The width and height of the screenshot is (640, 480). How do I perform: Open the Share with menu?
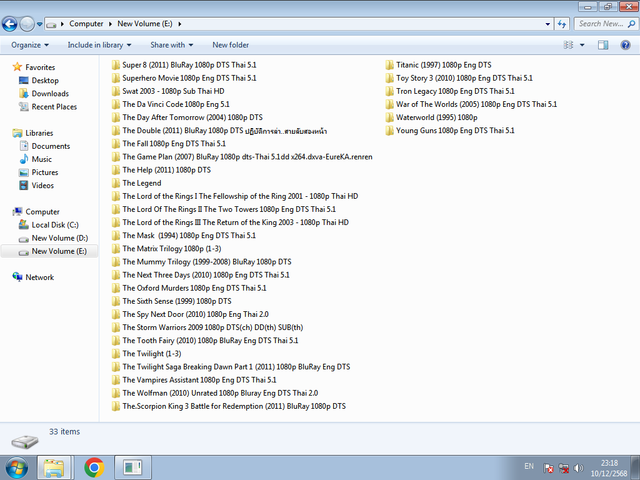coord(171,45)
